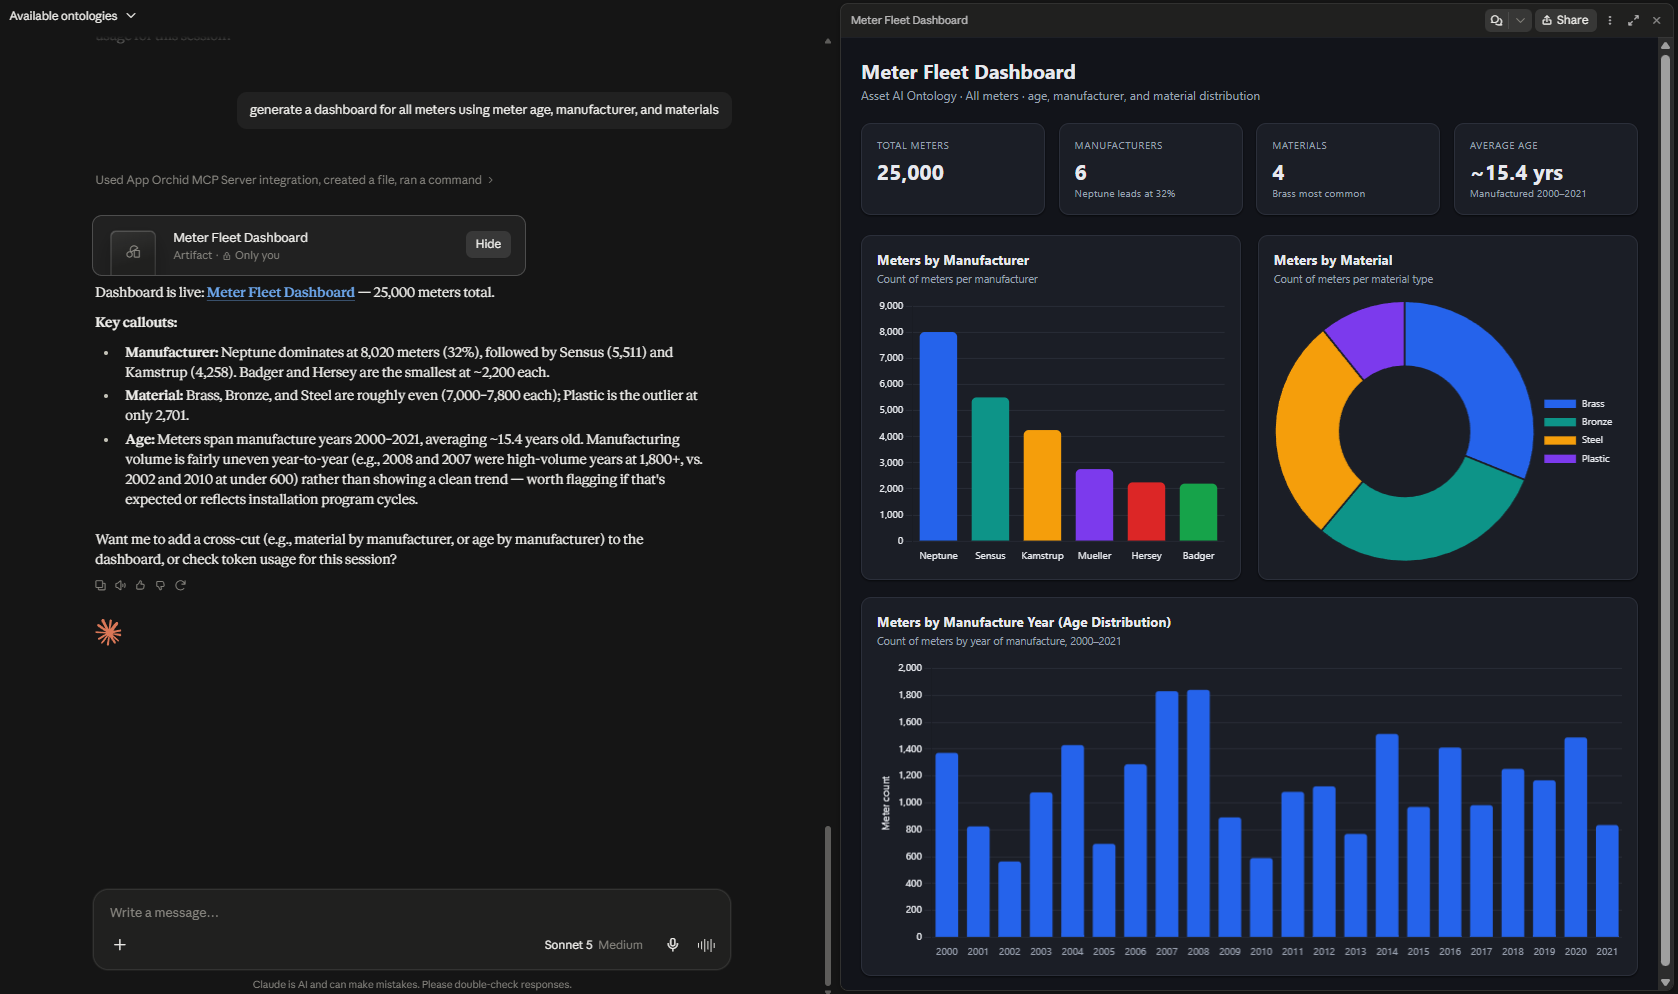Screen dimensions: 1678x994
Task: Click the Meter Fleet Dashboard artifact icon
Action: [x=133, y=252]
